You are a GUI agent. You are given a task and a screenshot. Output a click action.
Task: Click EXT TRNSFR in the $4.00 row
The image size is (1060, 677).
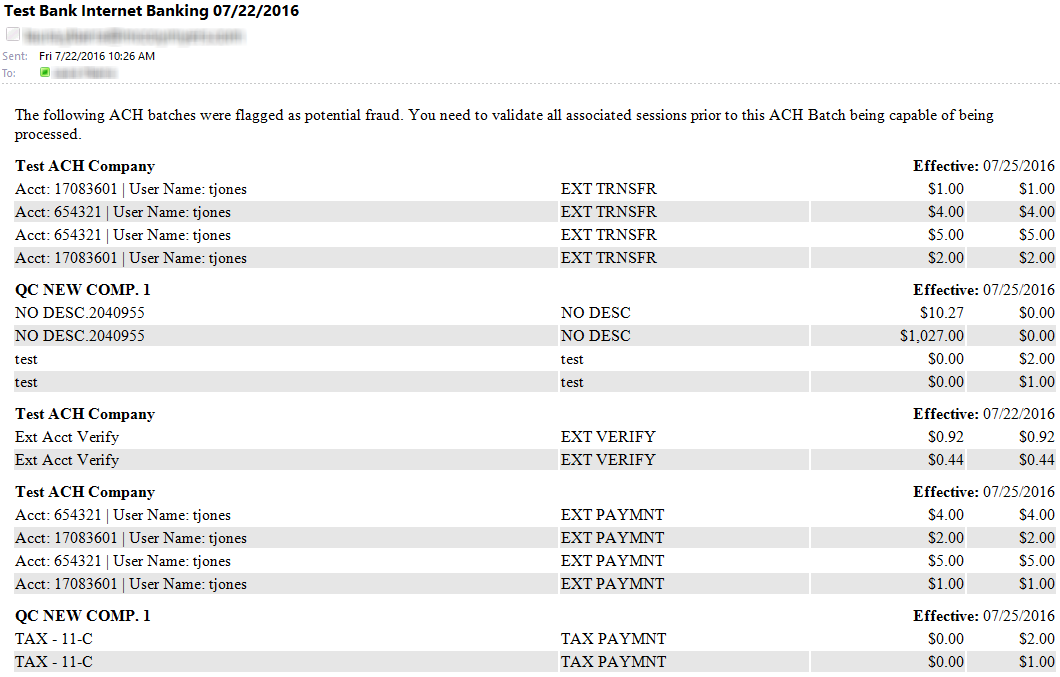[x=609, y=212]
